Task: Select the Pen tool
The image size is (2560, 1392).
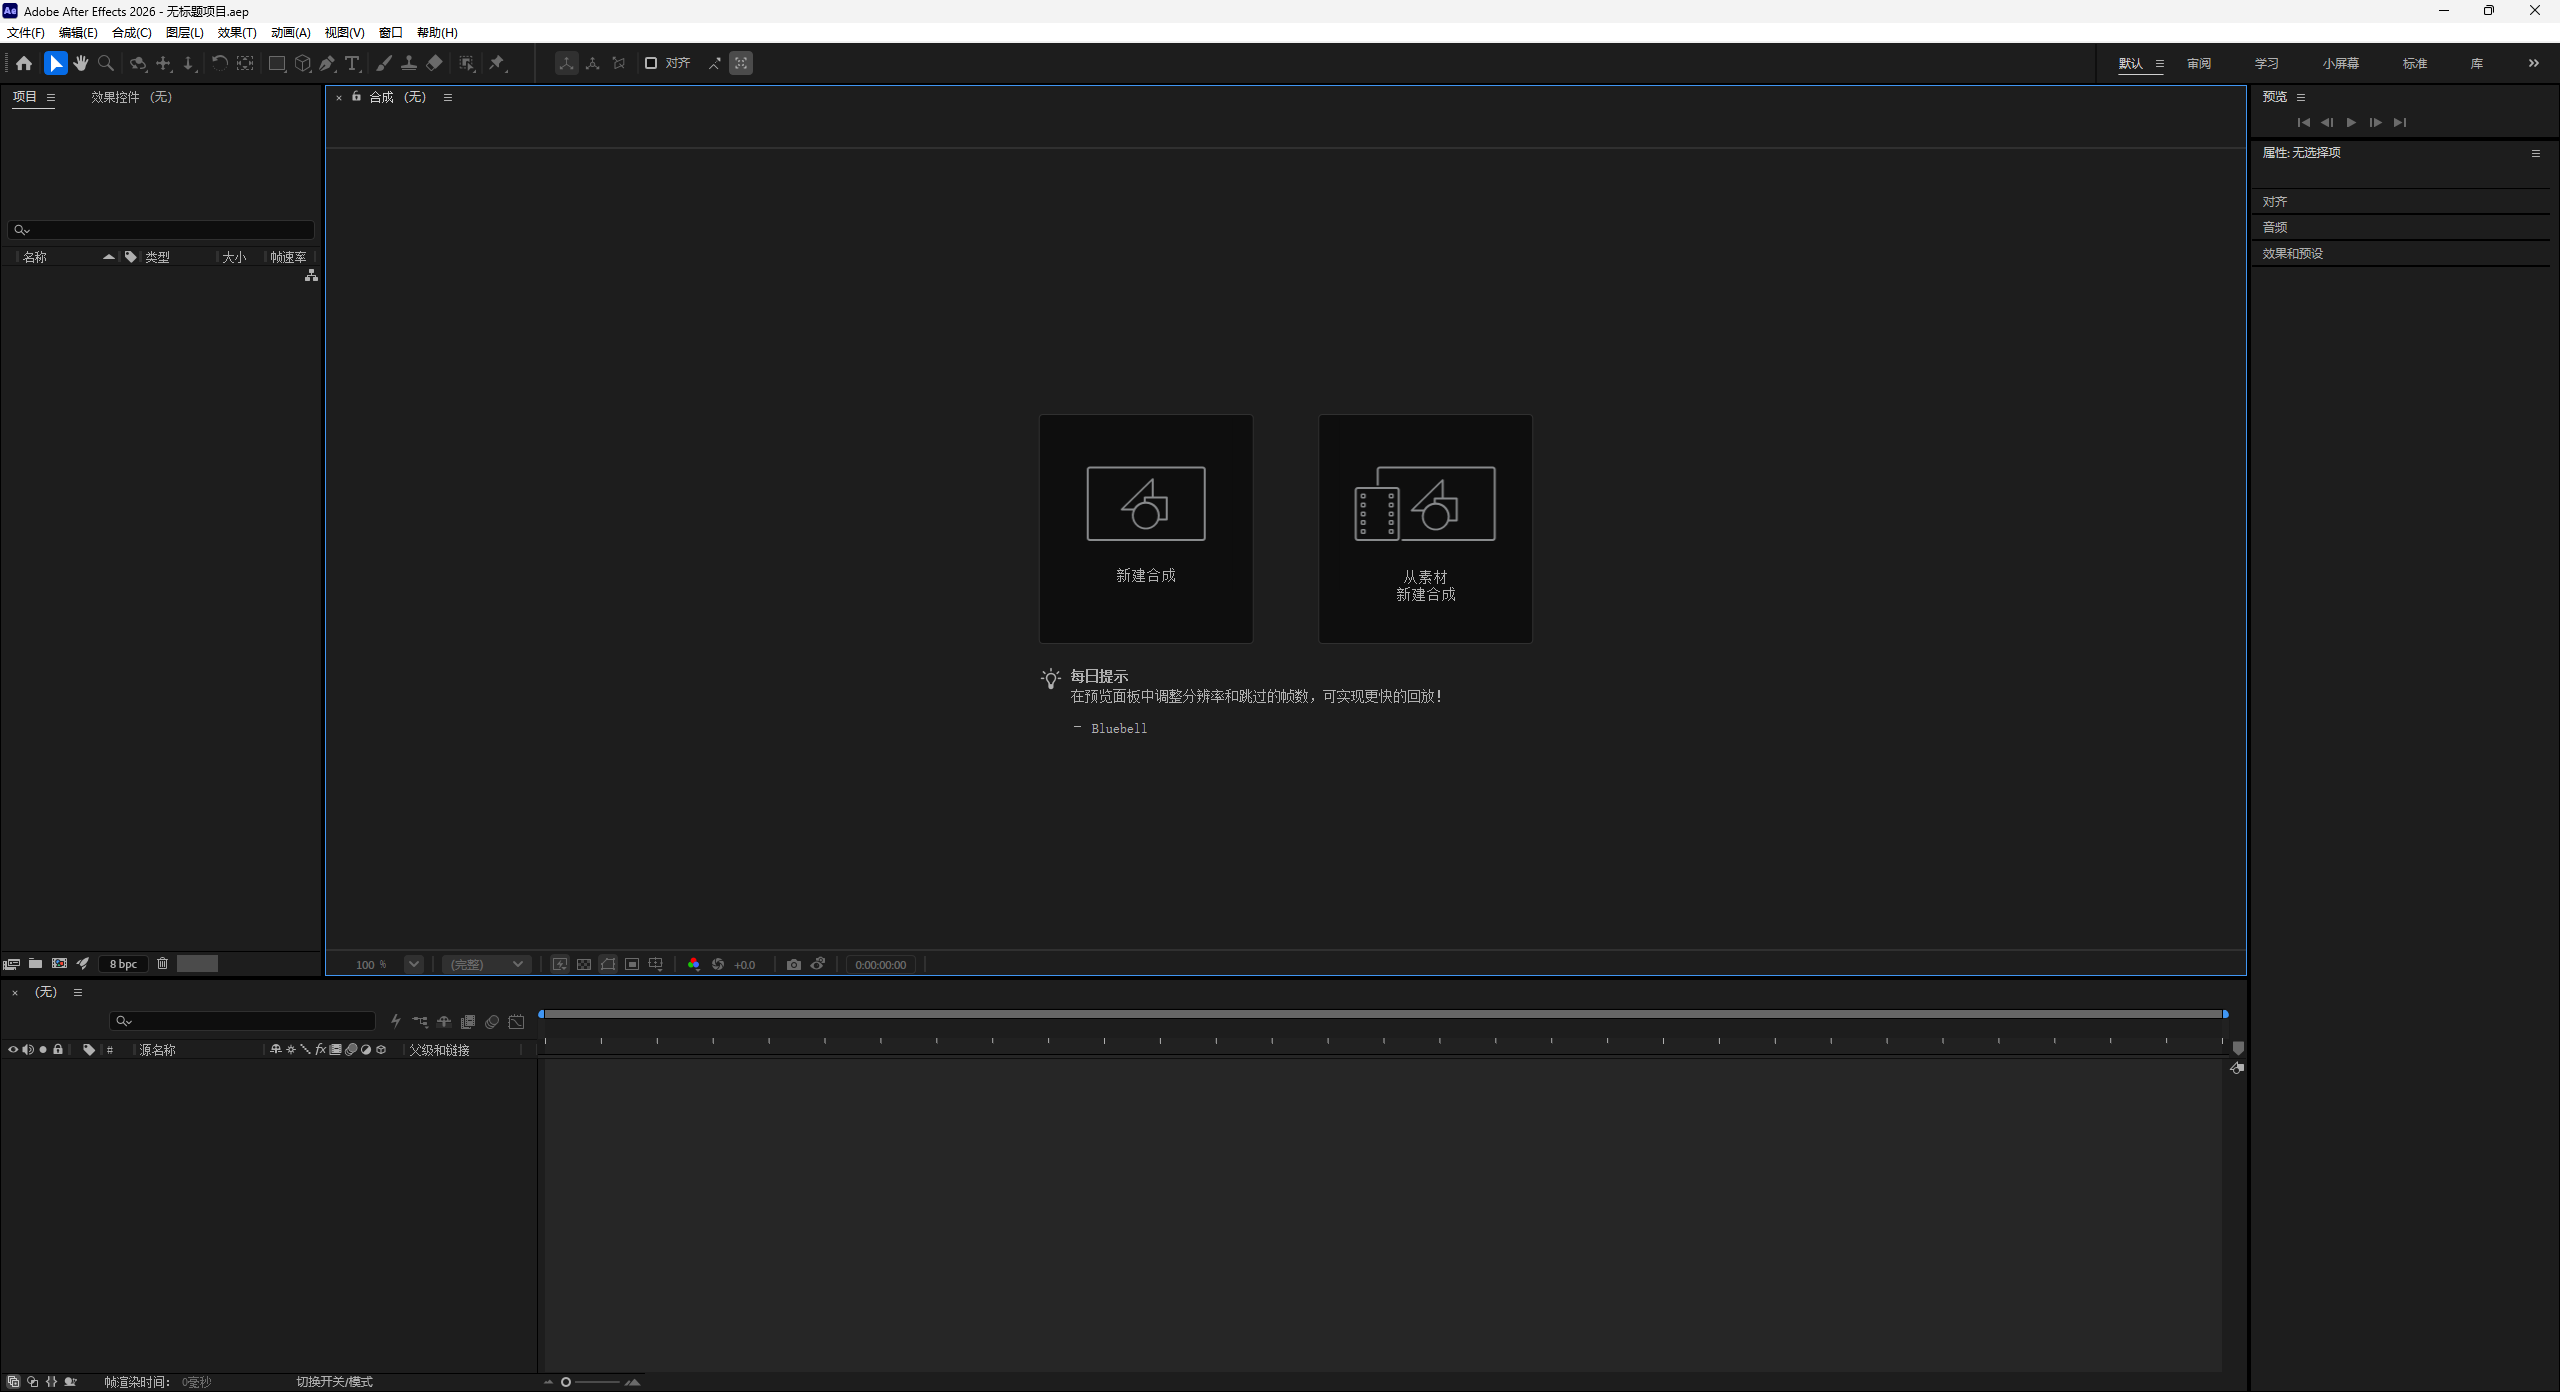Action: (x=327, y=63)
